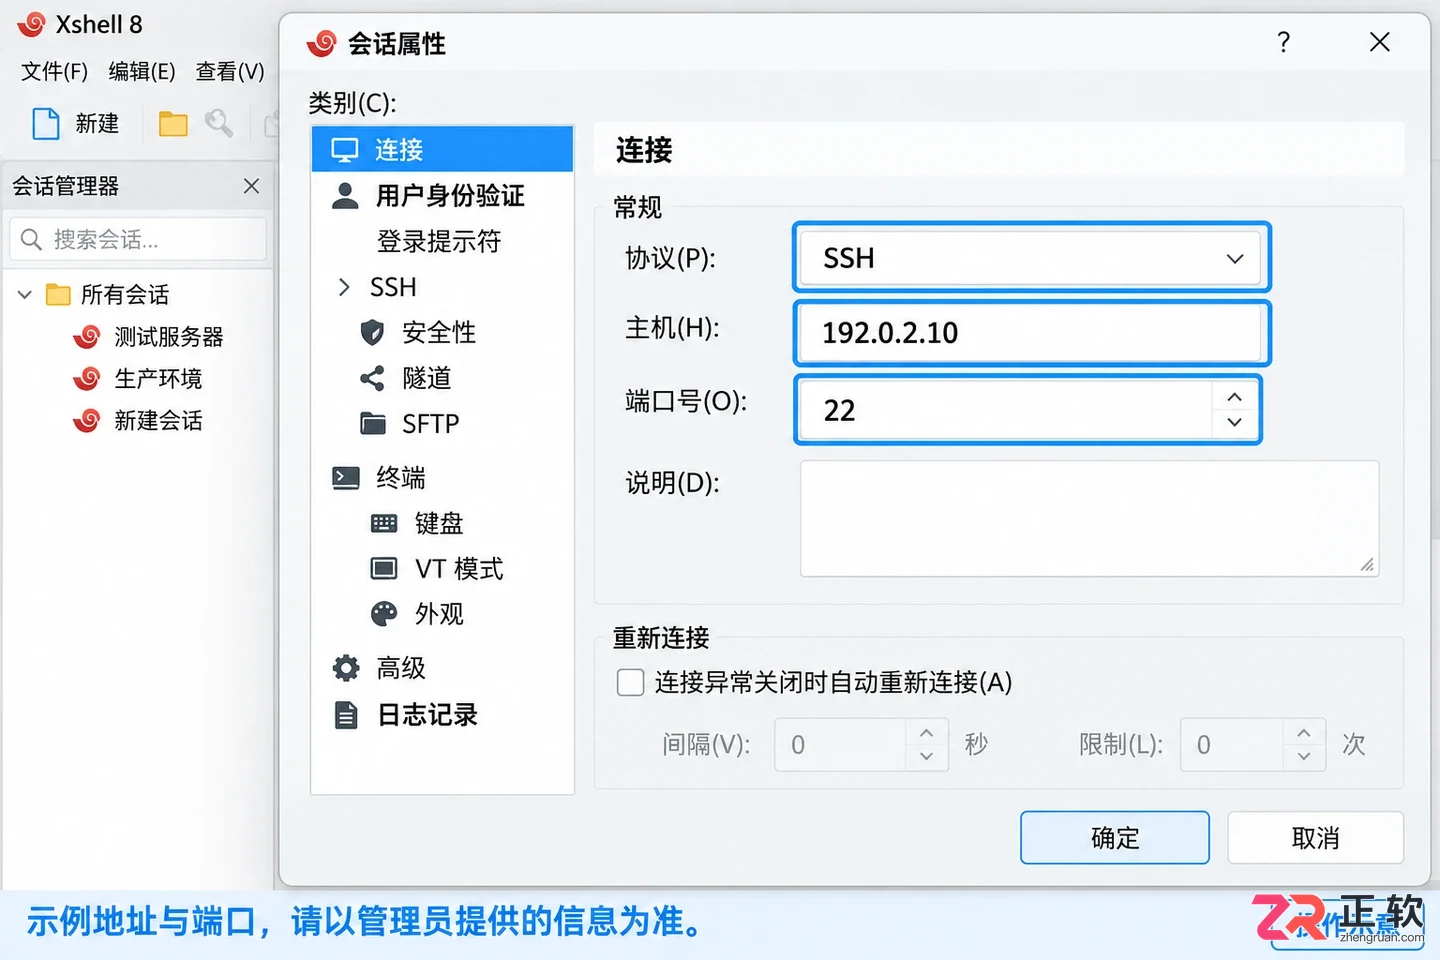
Task: Select 连接 category with monitor icon
Action: (x=442, y=150)
